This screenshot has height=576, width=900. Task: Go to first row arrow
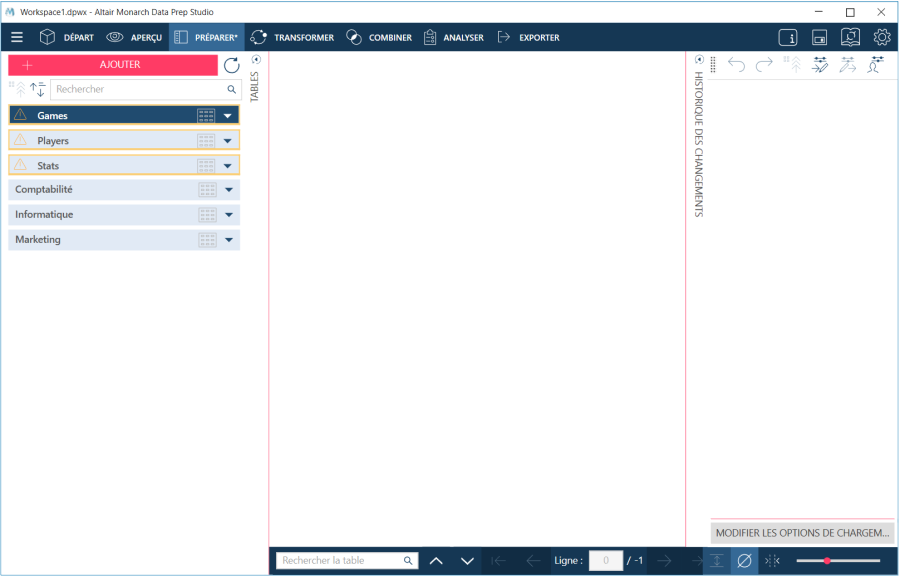[x=498, y=561]
